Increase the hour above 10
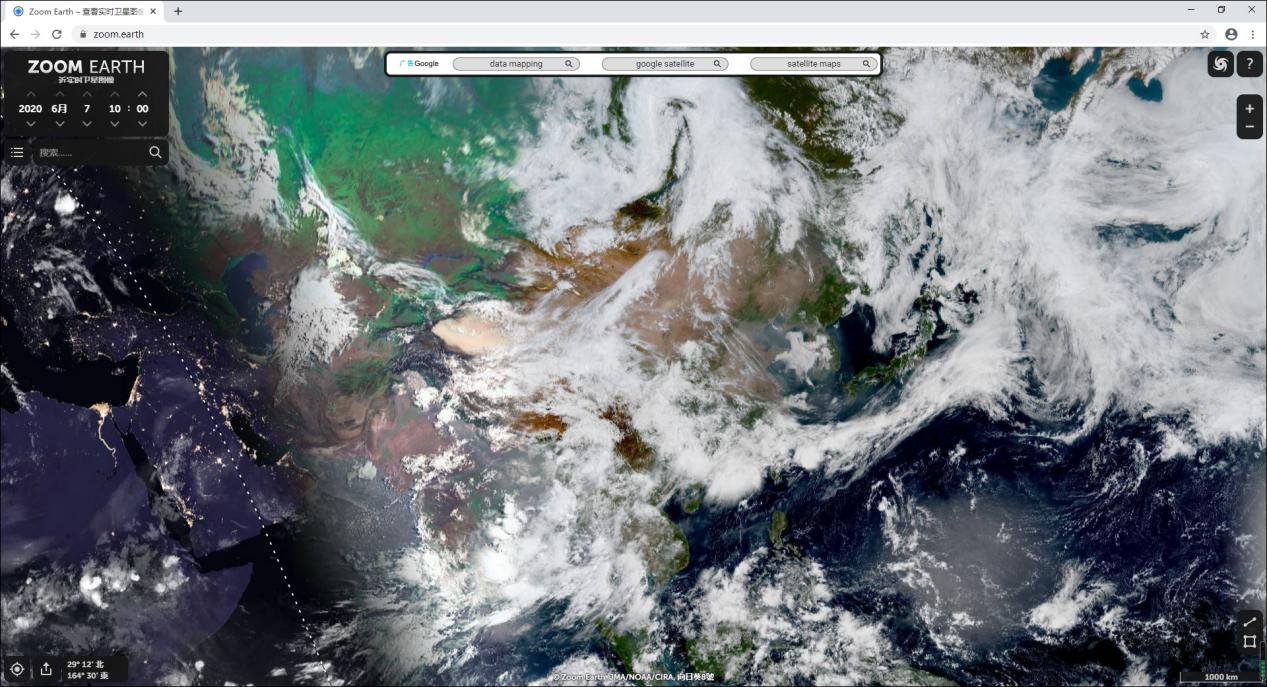The image size is (1267, 687). (114, 92)
